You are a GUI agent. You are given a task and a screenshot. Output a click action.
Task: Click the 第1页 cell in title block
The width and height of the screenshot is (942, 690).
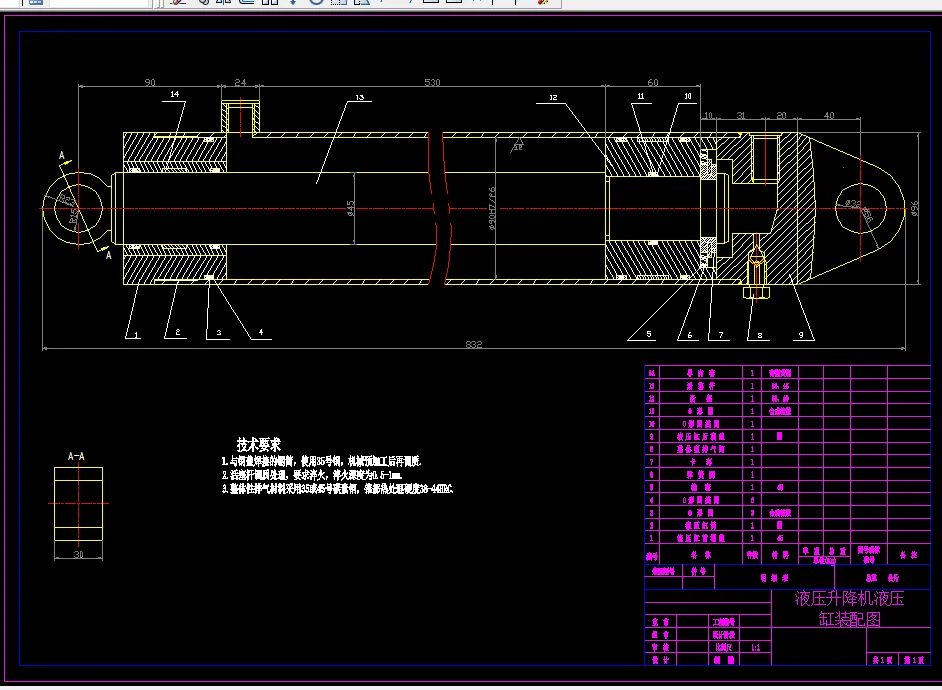coord(914,660)
